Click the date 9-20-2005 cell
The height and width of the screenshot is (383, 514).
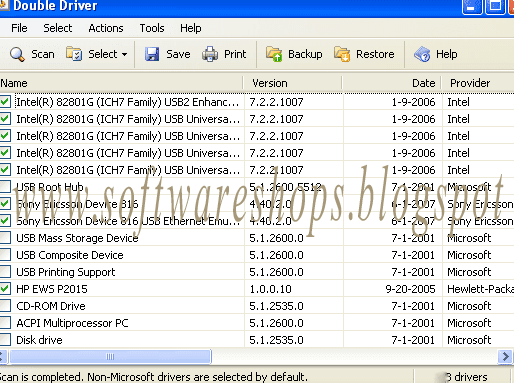click(x=410, y=289)
